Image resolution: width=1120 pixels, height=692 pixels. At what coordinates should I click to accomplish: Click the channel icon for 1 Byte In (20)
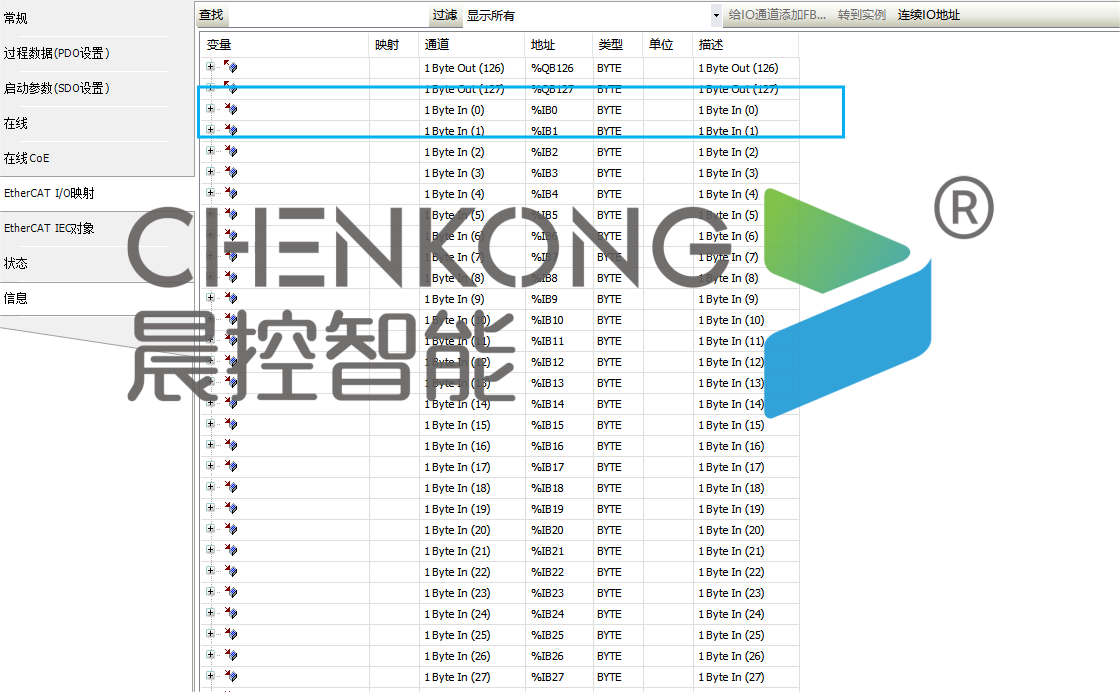click(231, 529)
